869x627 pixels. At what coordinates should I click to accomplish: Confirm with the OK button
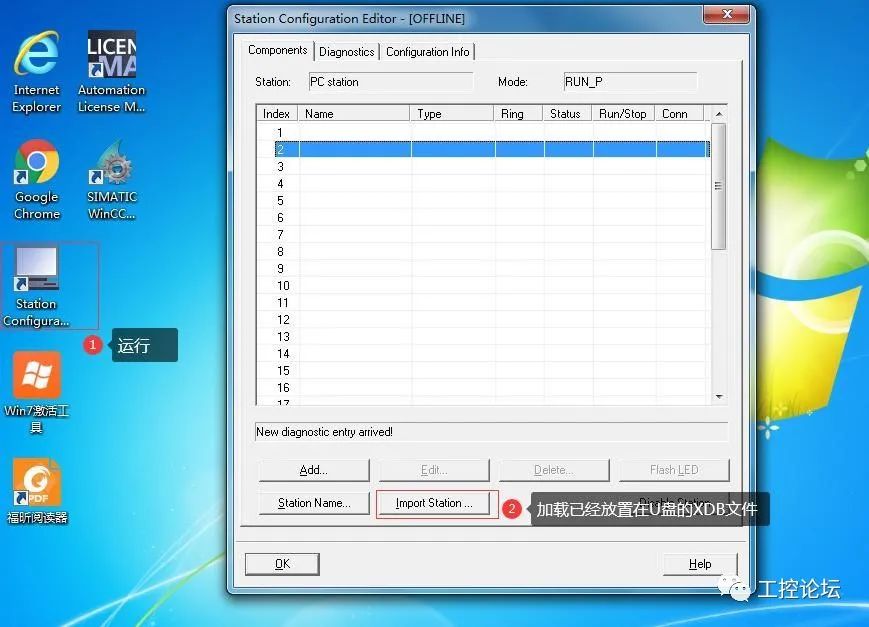[x=282, y=564]
